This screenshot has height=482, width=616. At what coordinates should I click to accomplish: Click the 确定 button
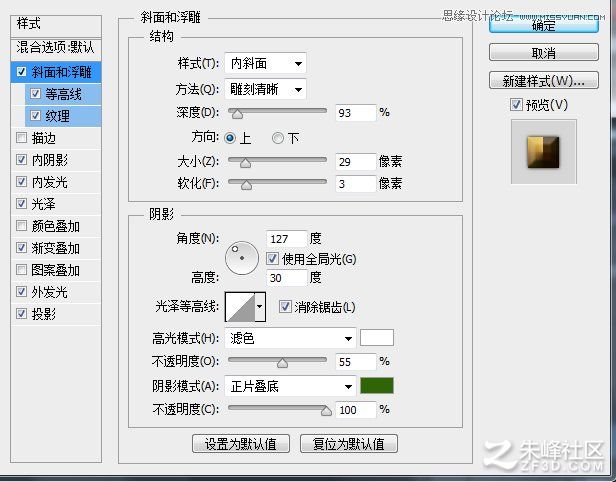coord(544,26)
